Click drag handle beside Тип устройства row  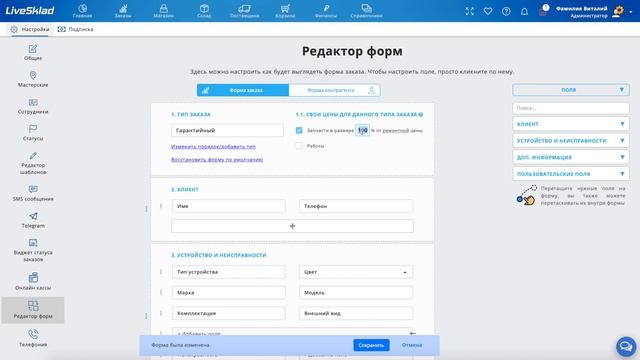pos(161,272)
